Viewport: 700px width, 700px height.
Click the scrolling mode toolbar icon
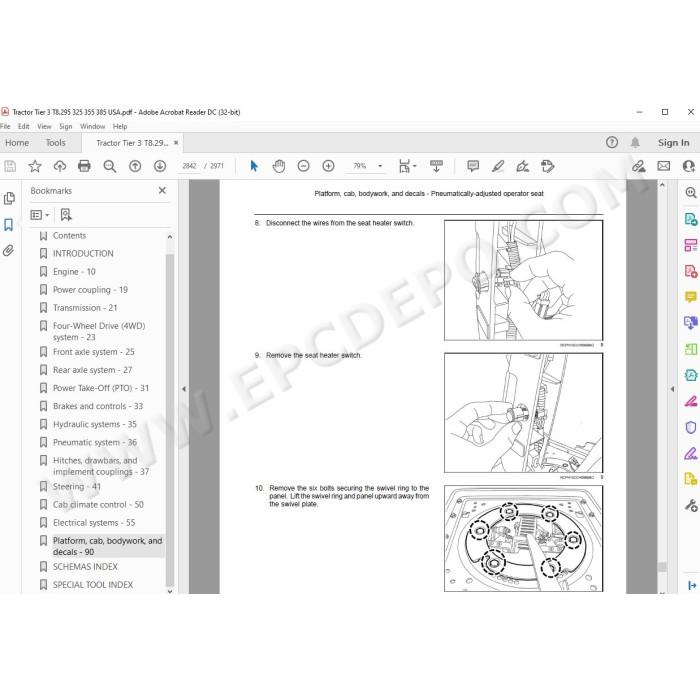tap(436, 167)
